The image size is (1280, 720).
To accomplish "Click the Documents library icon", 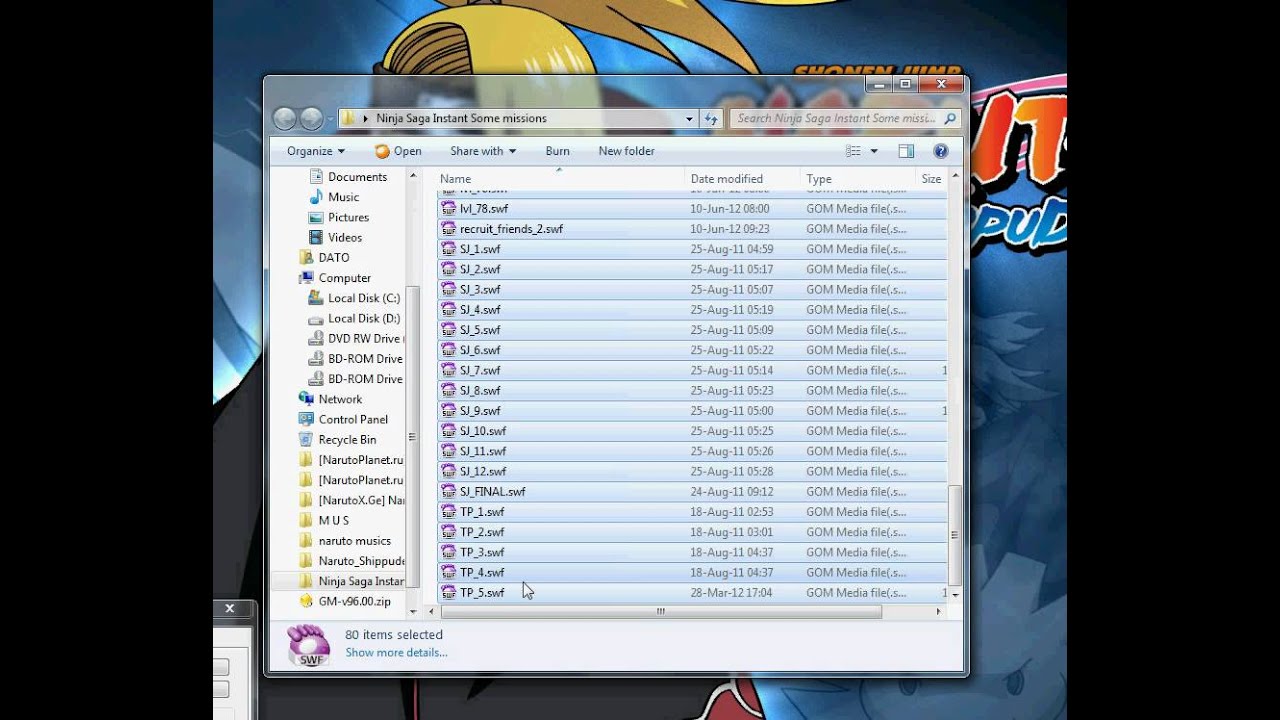I will [316, 177].
